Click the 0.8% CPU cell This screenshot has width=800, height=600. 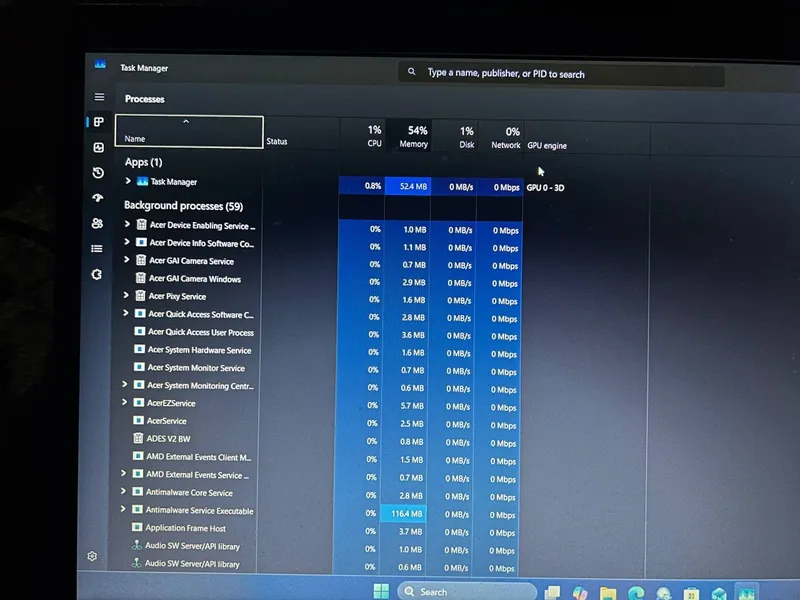coord(362,185)
